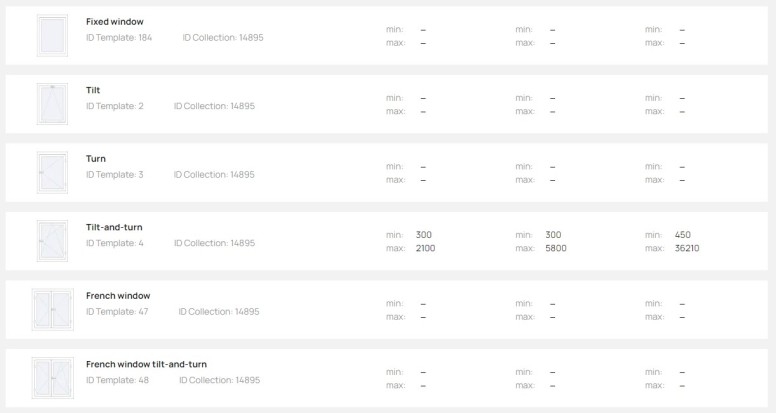Click the max value 2100
The height and width of the screenshot is (413, 776).
[426, 248]
